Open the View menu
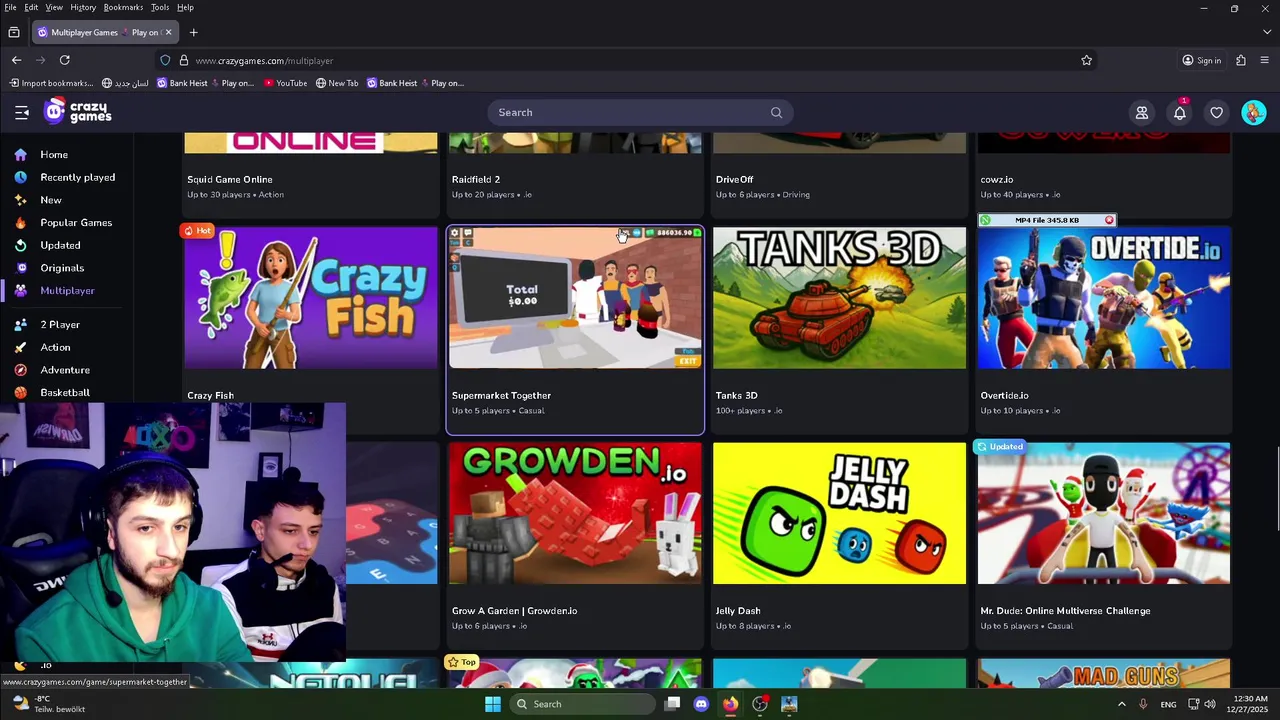The height and width of the screenshot is (720, 1280). pos(54,7)
